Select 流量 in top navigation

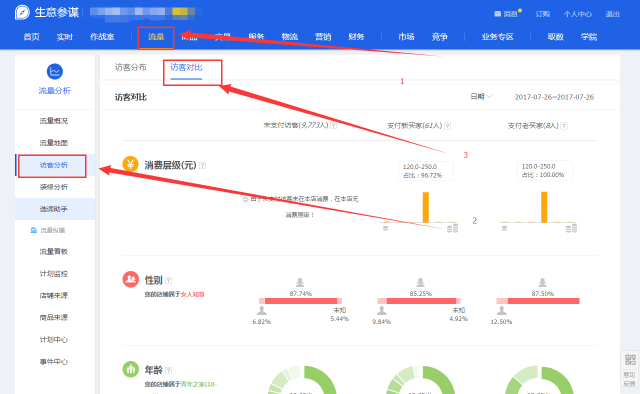[156, 37]
